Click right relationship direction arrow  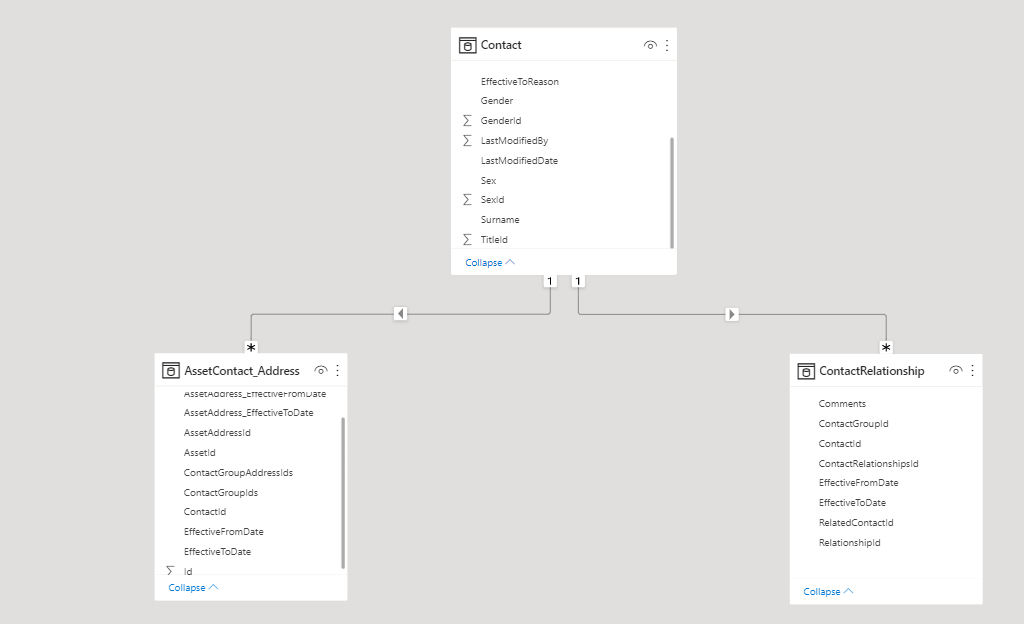pos(732,314)
